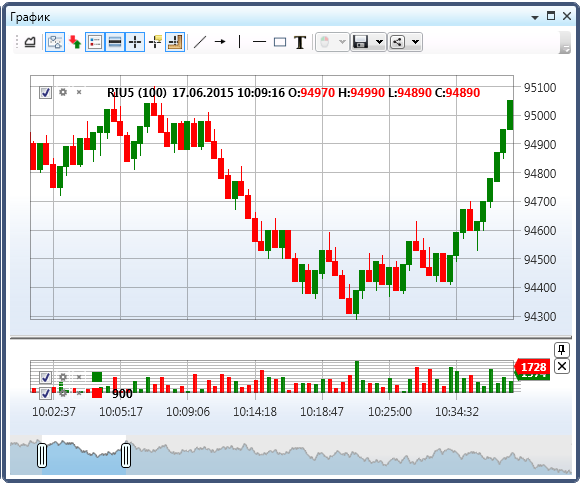Image resolution: width=583 pixels, height=487 pixels.
Task: Open the save options dropdown arrow
Action: pos(379,42)
